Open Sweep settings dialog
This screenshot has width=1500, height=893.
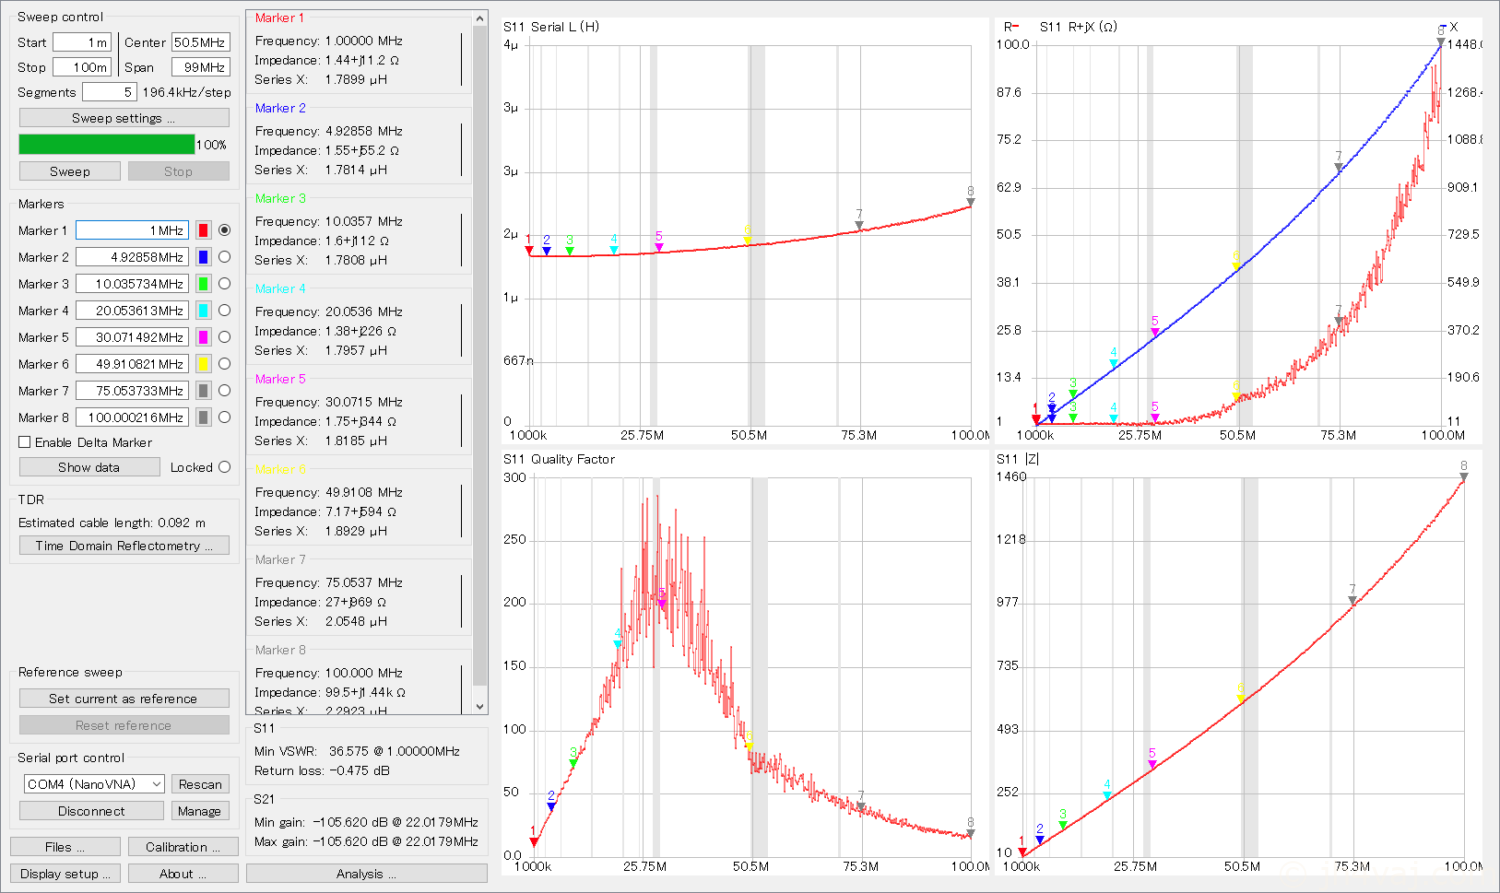click(x=124, y=118)
